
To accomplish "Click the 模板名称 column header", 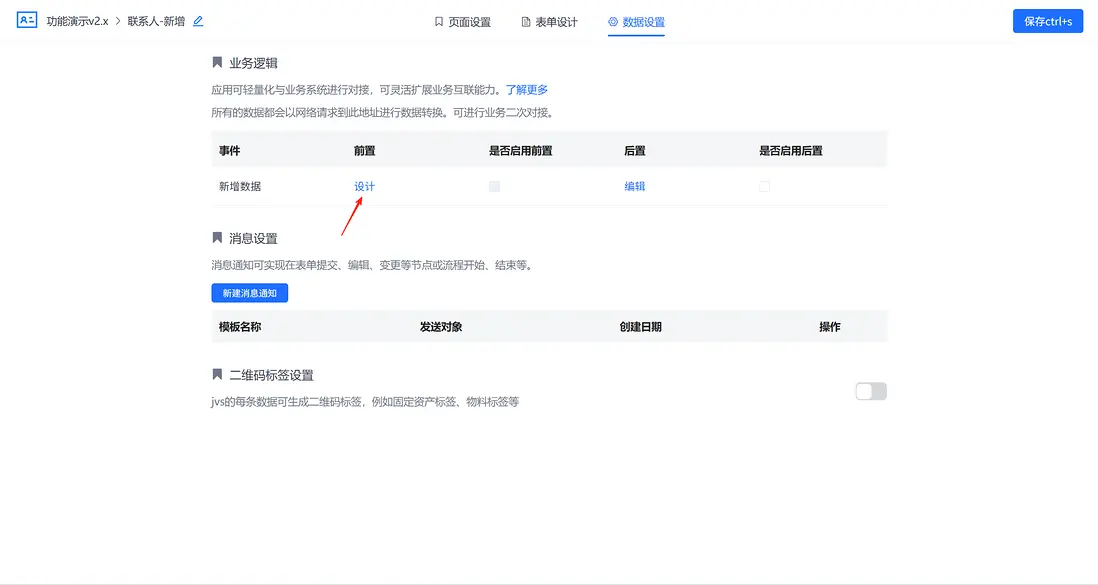I will [239, 326].
